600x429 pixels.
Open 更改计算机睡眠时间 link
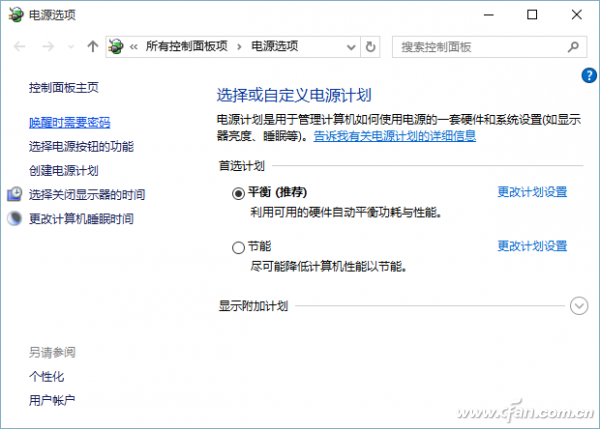point(81,219)
